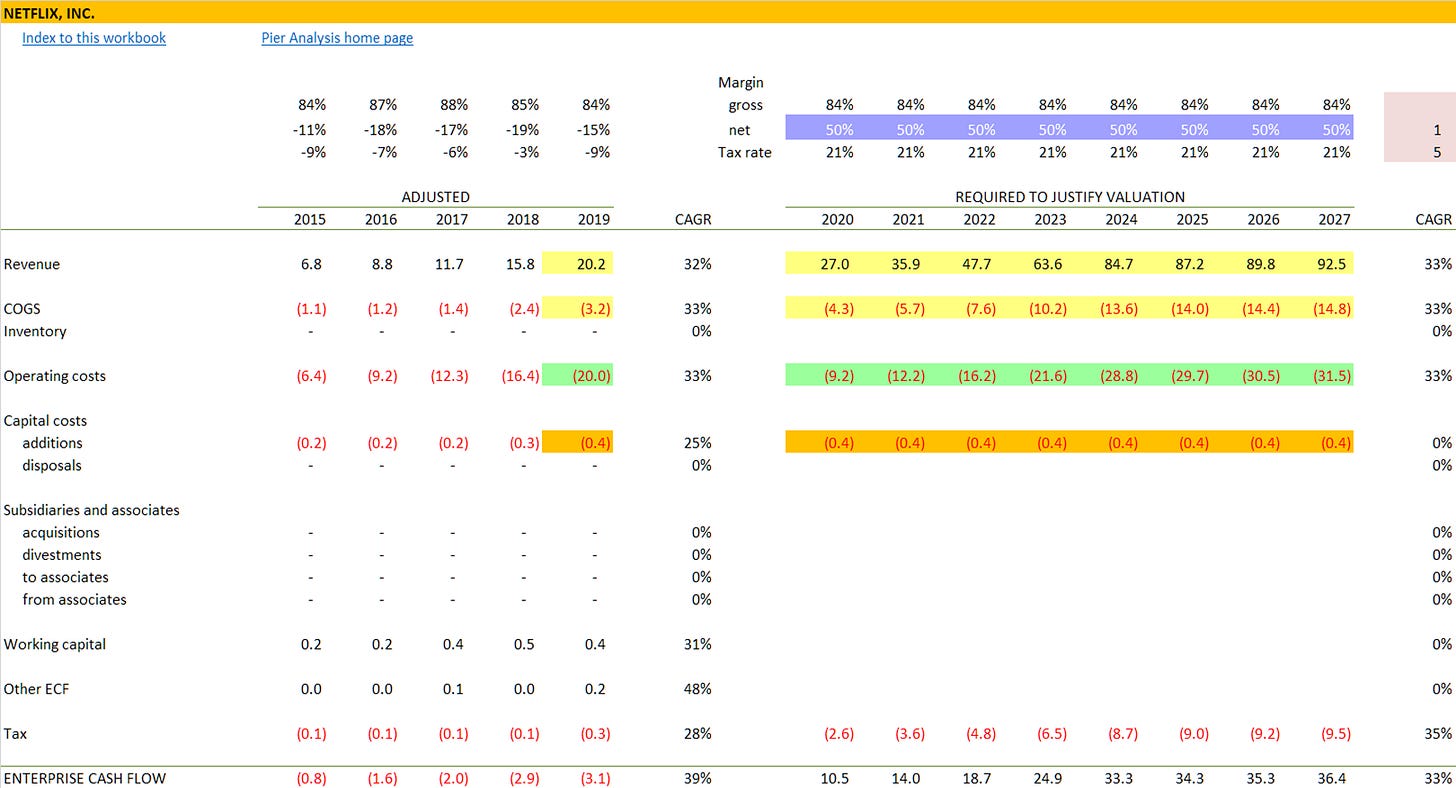Select the 2021 year column header
Viewport: 1456px width, 788px height.
coord(908,219)
